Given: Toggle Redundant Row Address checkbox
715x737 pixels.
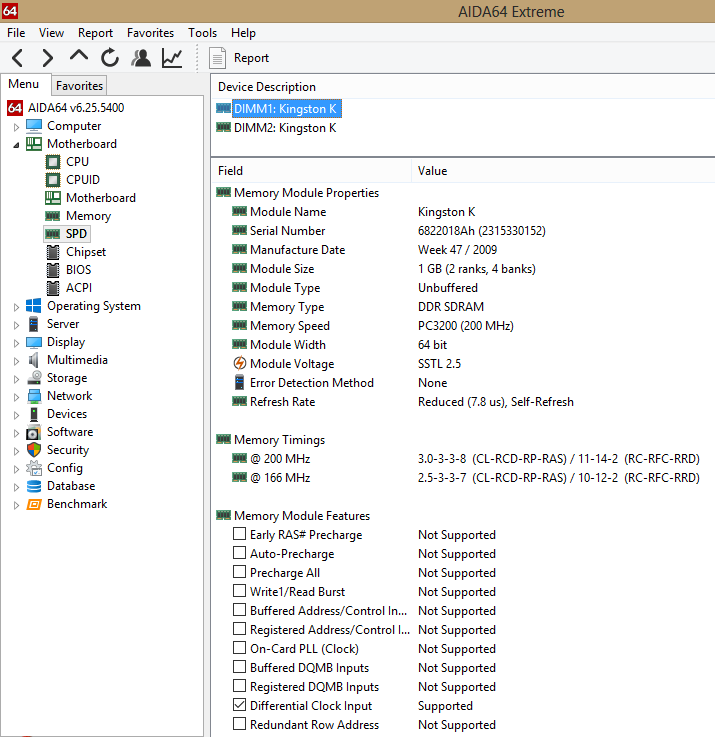Looking at the screenshot, I should (239, 723).
